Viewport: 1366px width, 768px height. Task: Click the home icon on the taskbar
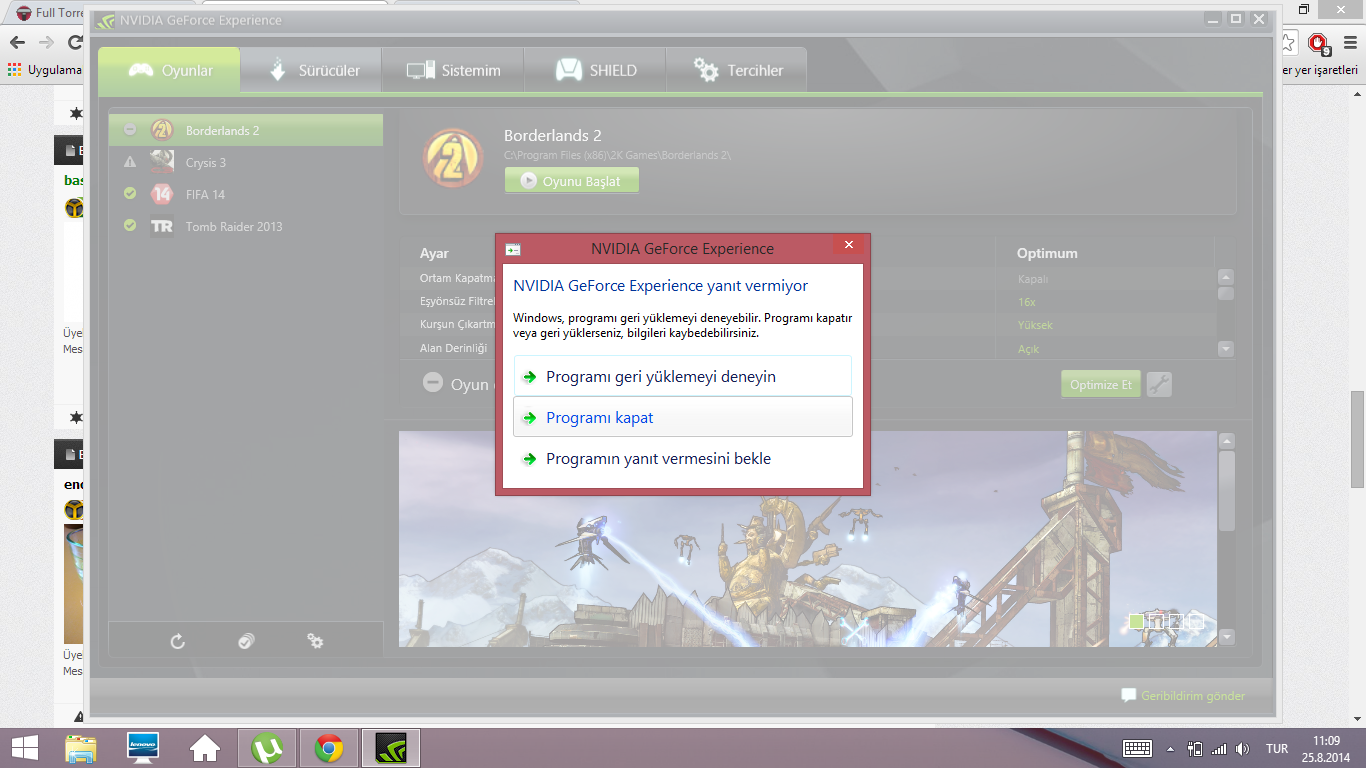pos(205,748)
